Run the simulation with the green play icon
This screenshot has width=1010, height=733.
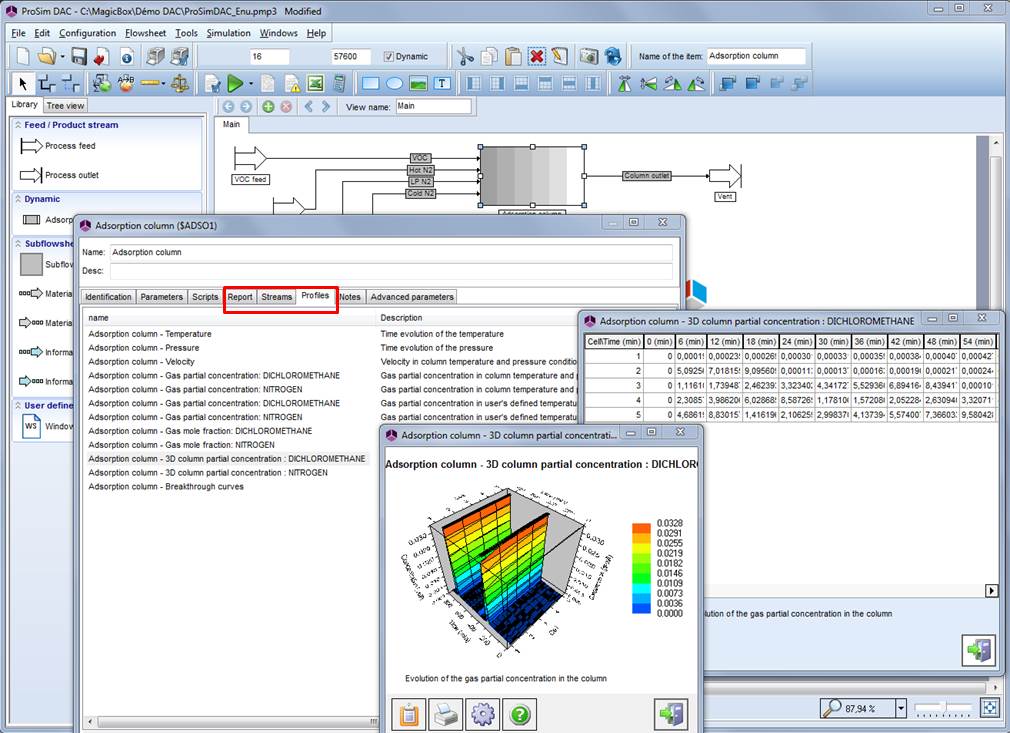[236, 84]
